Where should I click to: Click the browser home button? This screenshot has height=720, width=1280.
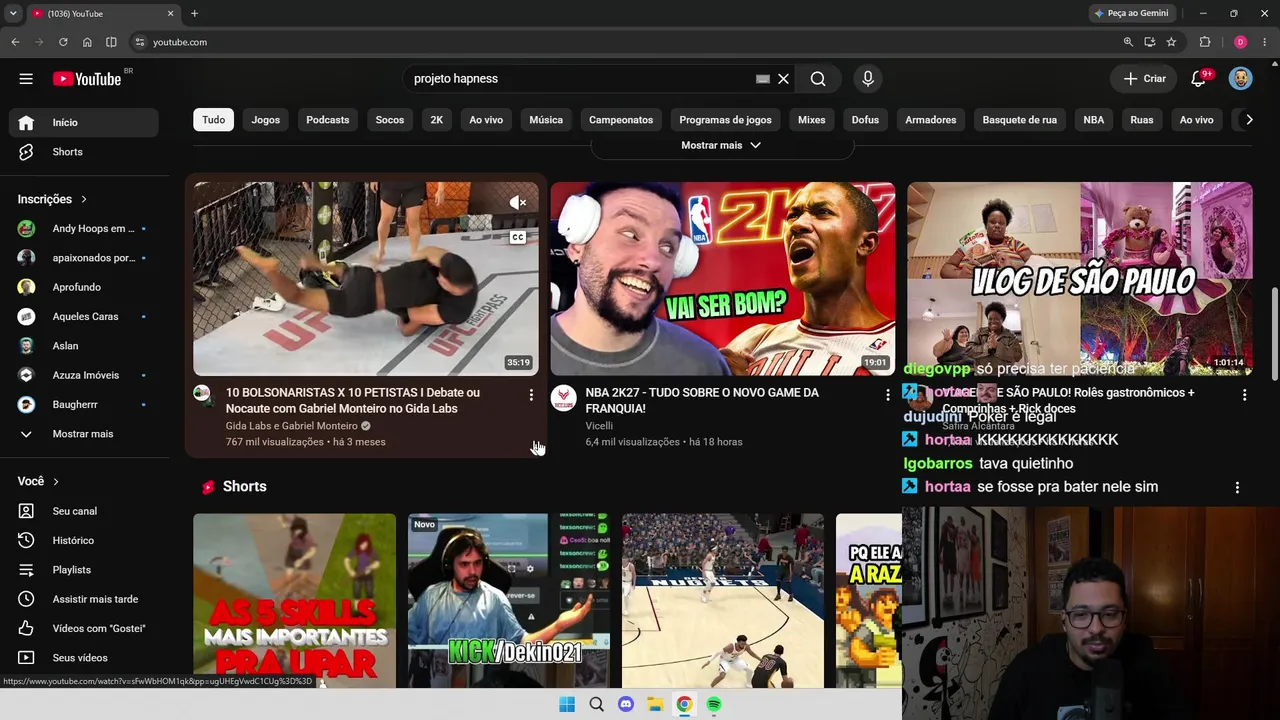[87, 42]
